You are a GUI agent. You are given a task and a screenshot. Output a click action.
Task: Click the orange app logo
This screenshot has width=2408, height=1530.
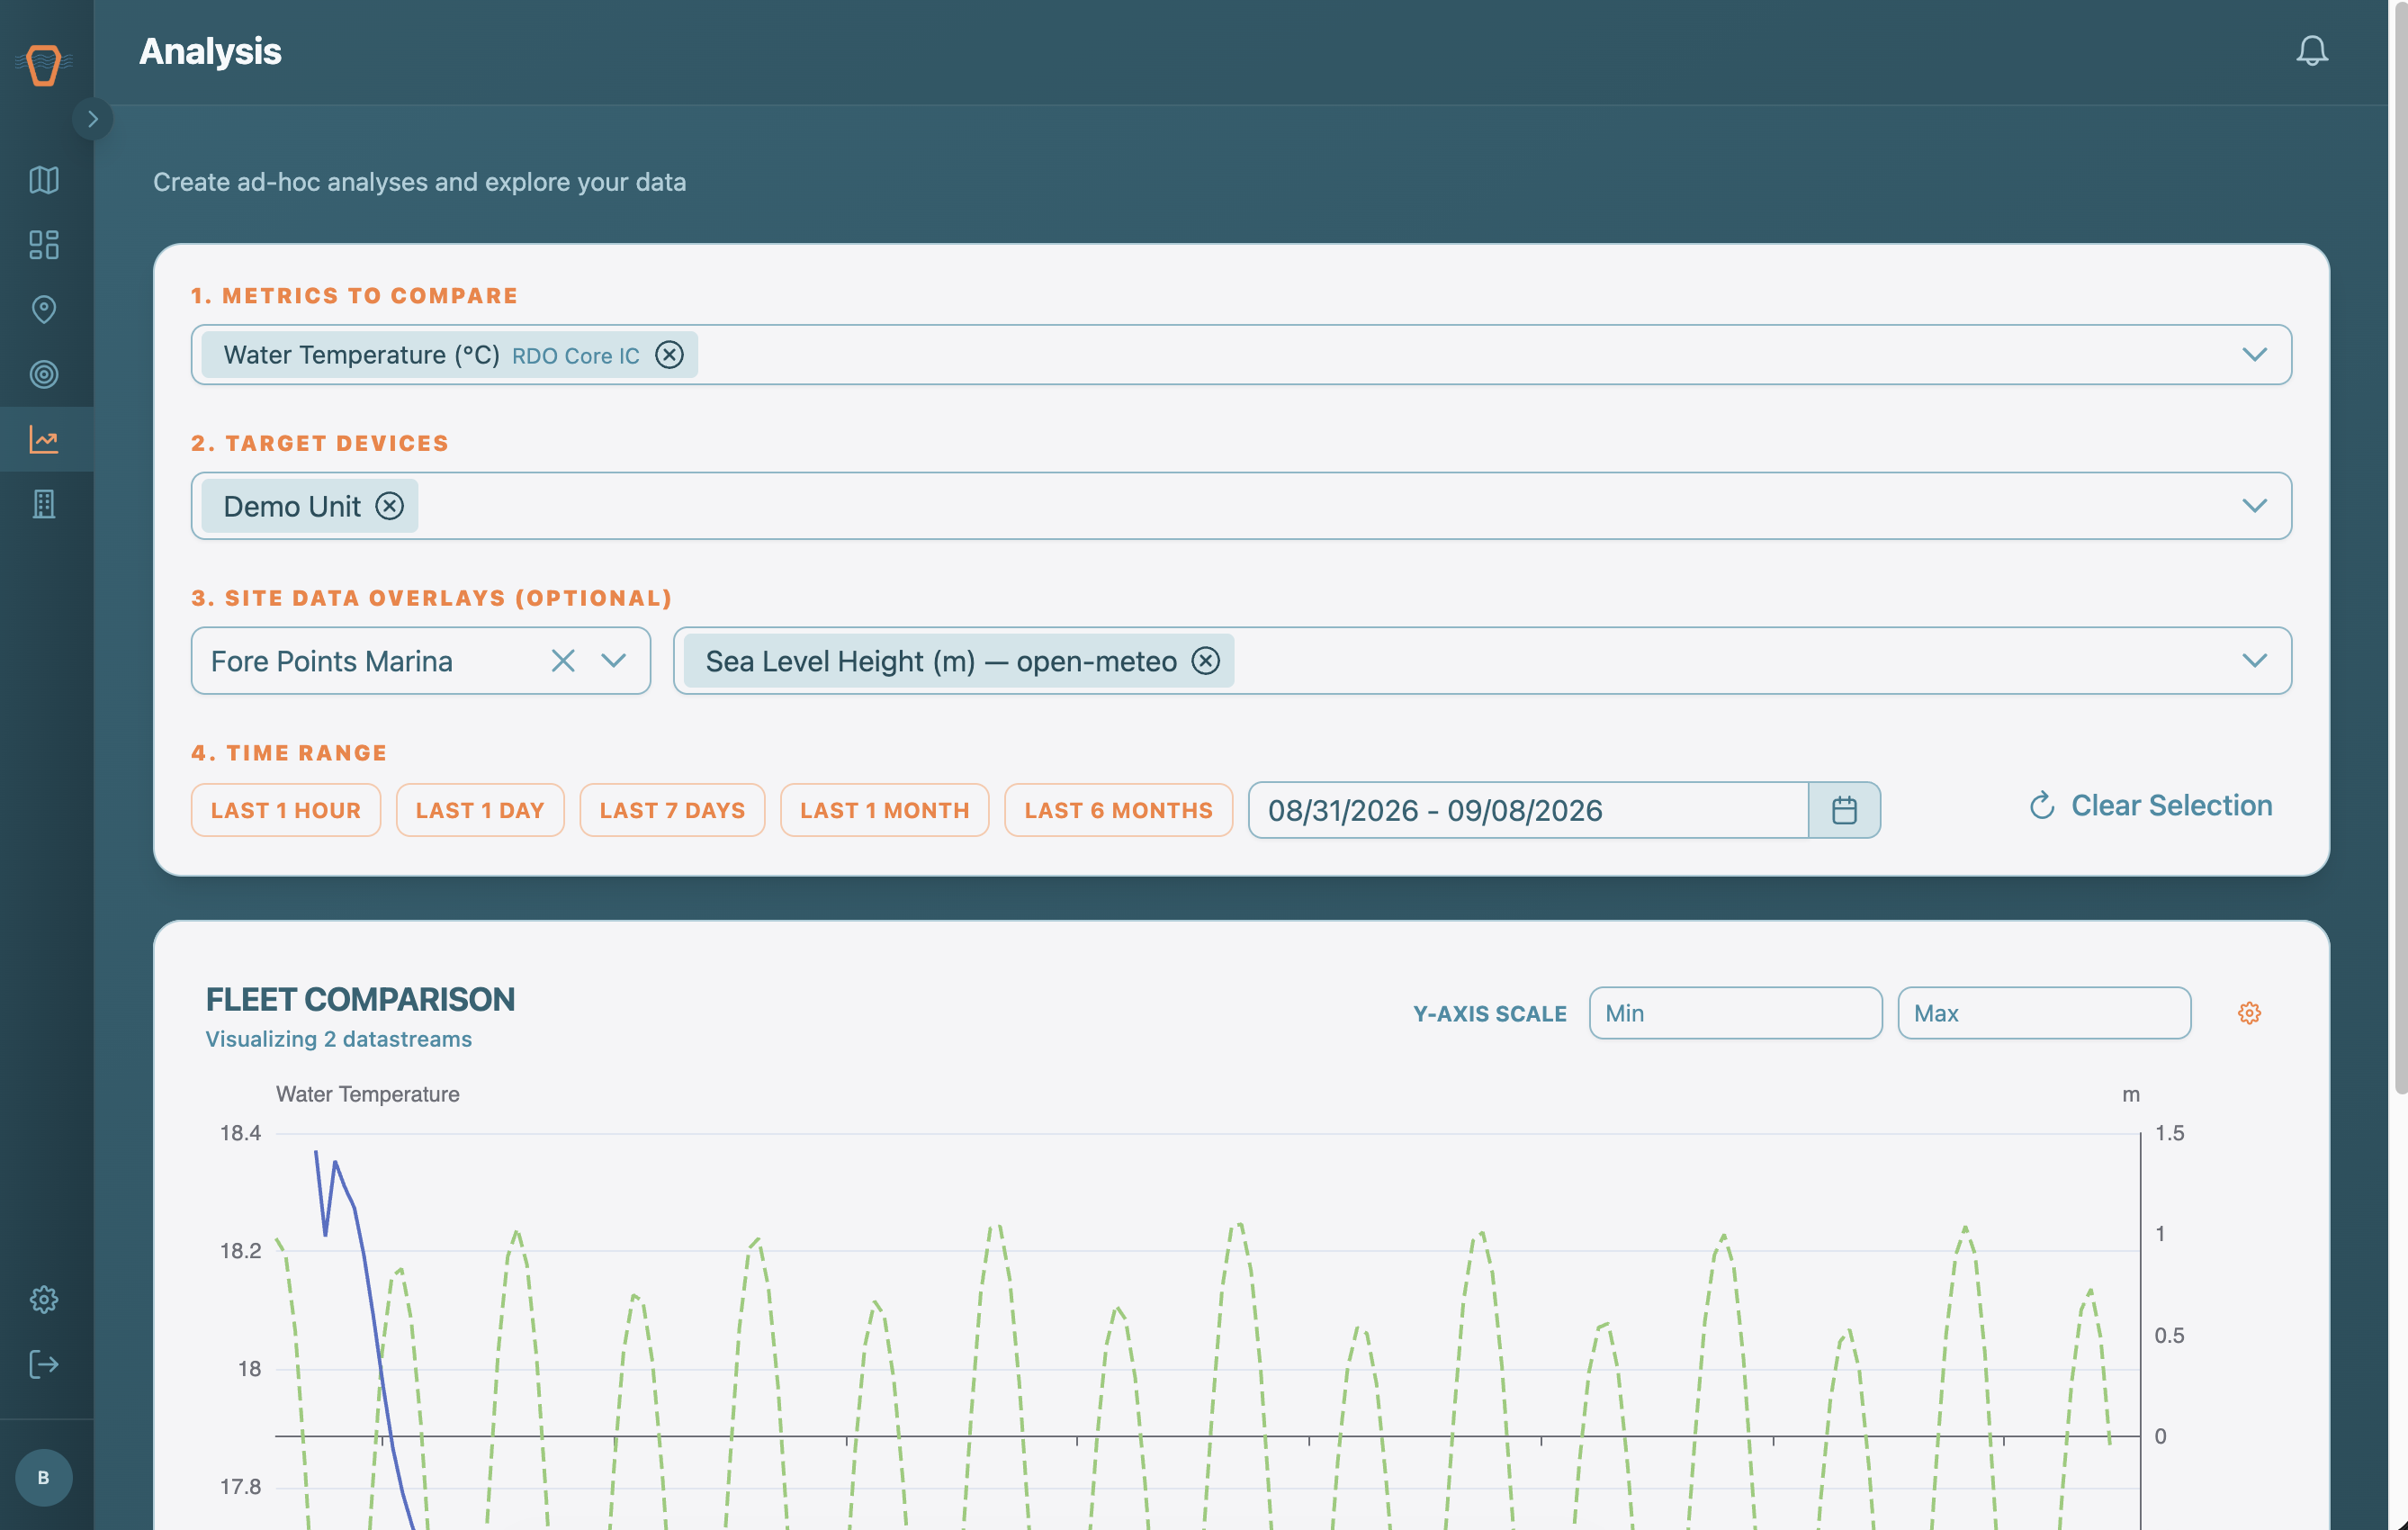44,65
